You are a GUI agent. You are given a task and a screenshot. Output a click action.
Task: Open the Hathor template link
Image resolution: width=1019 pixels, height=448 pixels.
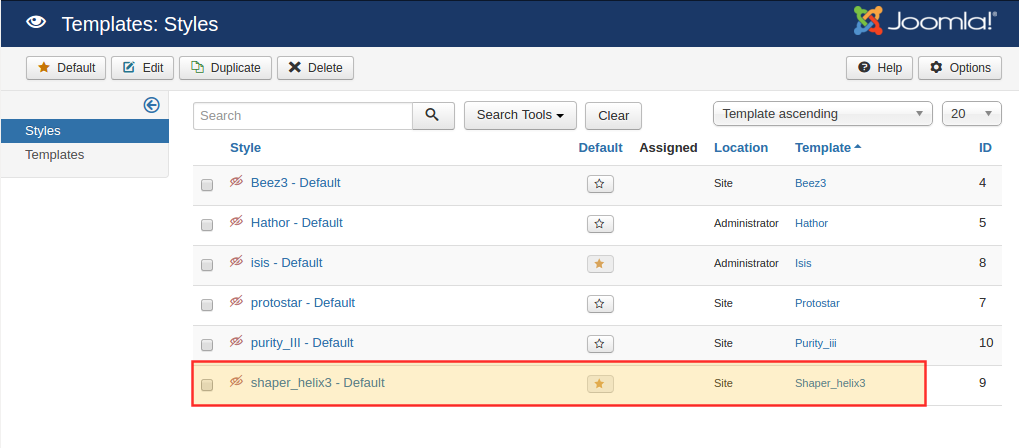coord(812,223)
